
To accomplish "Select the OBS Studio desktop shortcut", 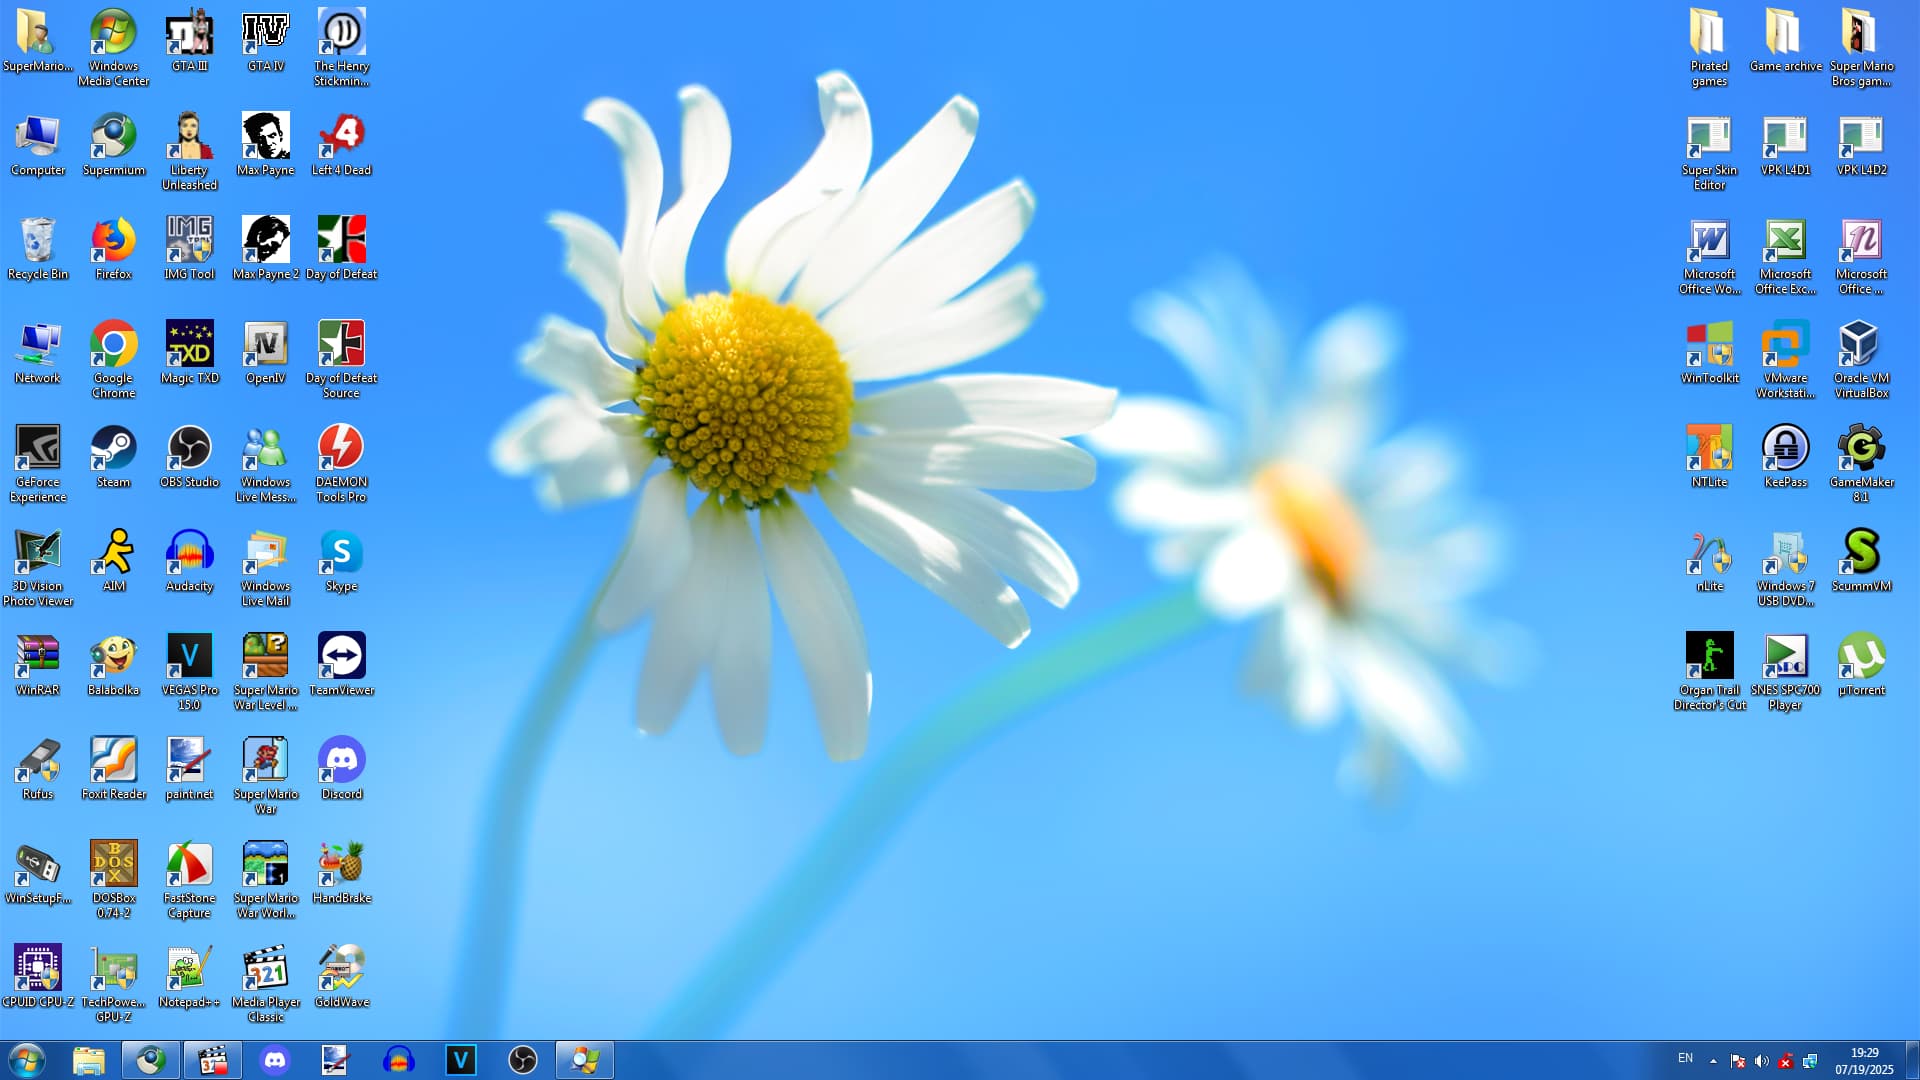I will point(189,449).
